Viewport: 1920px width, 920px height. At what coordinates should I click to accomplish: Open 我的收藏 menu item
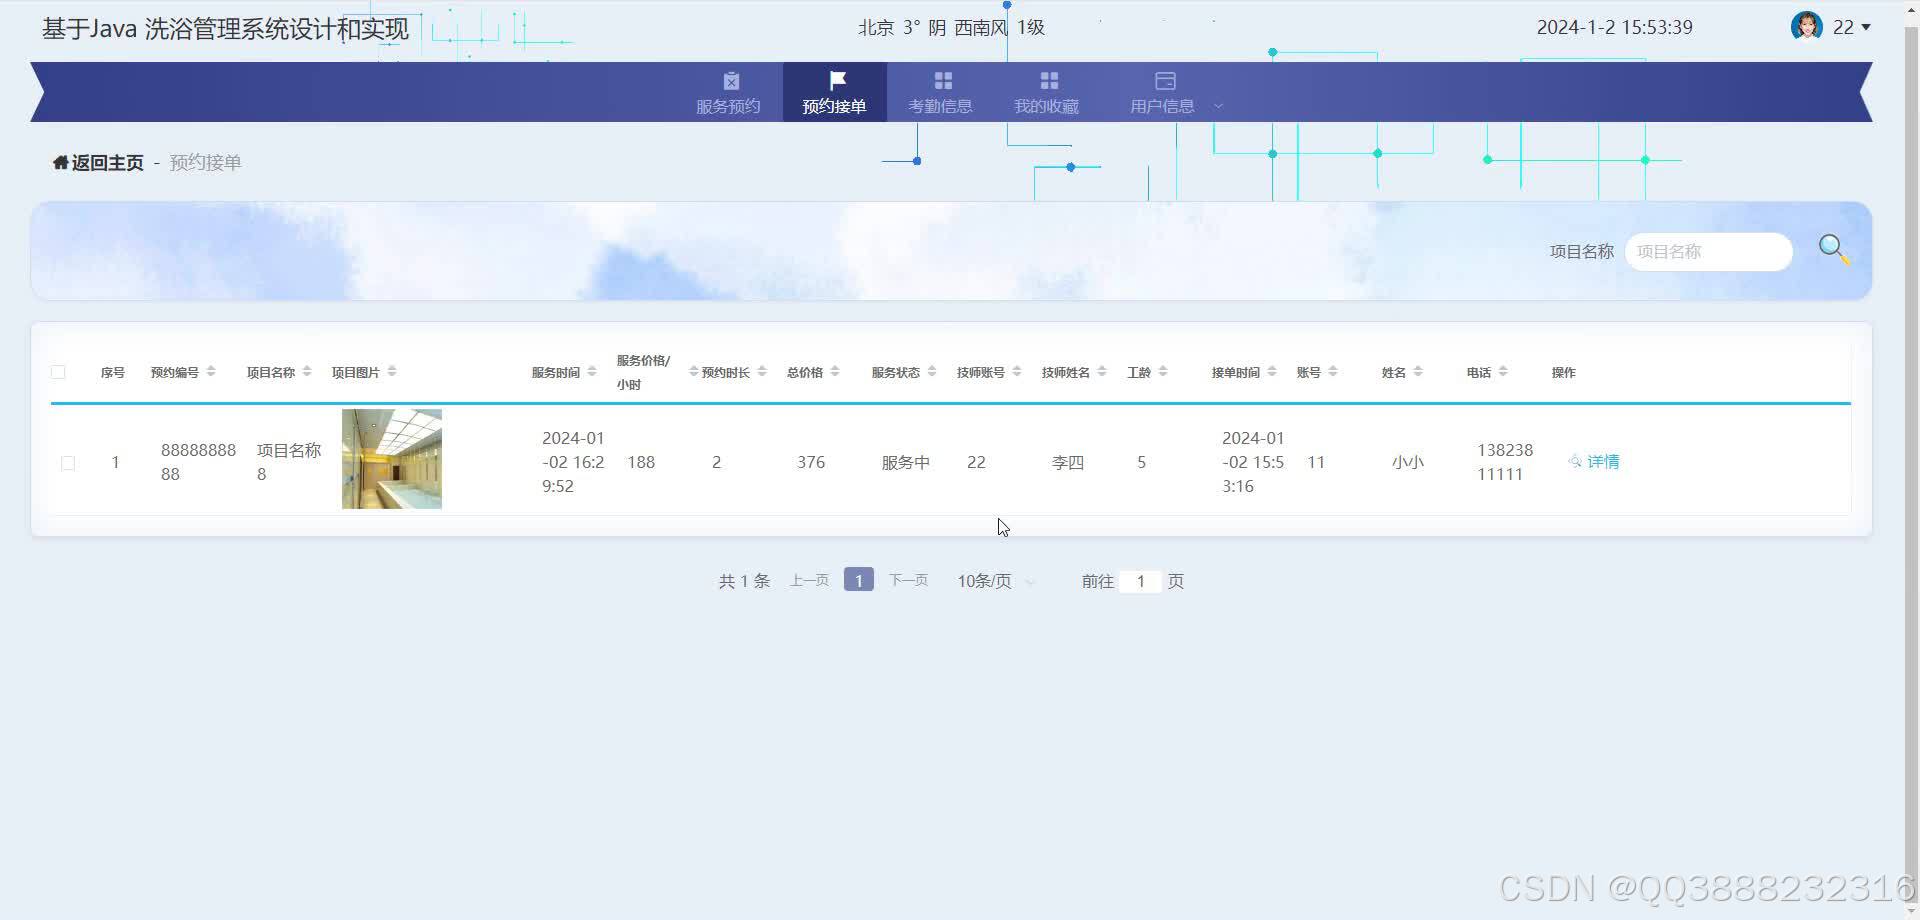point(1046,92)
